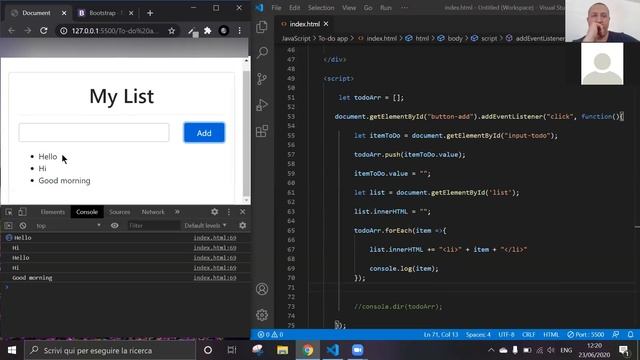
Task: Open the Default levels dropdown
Action: (x=205, y=226)
